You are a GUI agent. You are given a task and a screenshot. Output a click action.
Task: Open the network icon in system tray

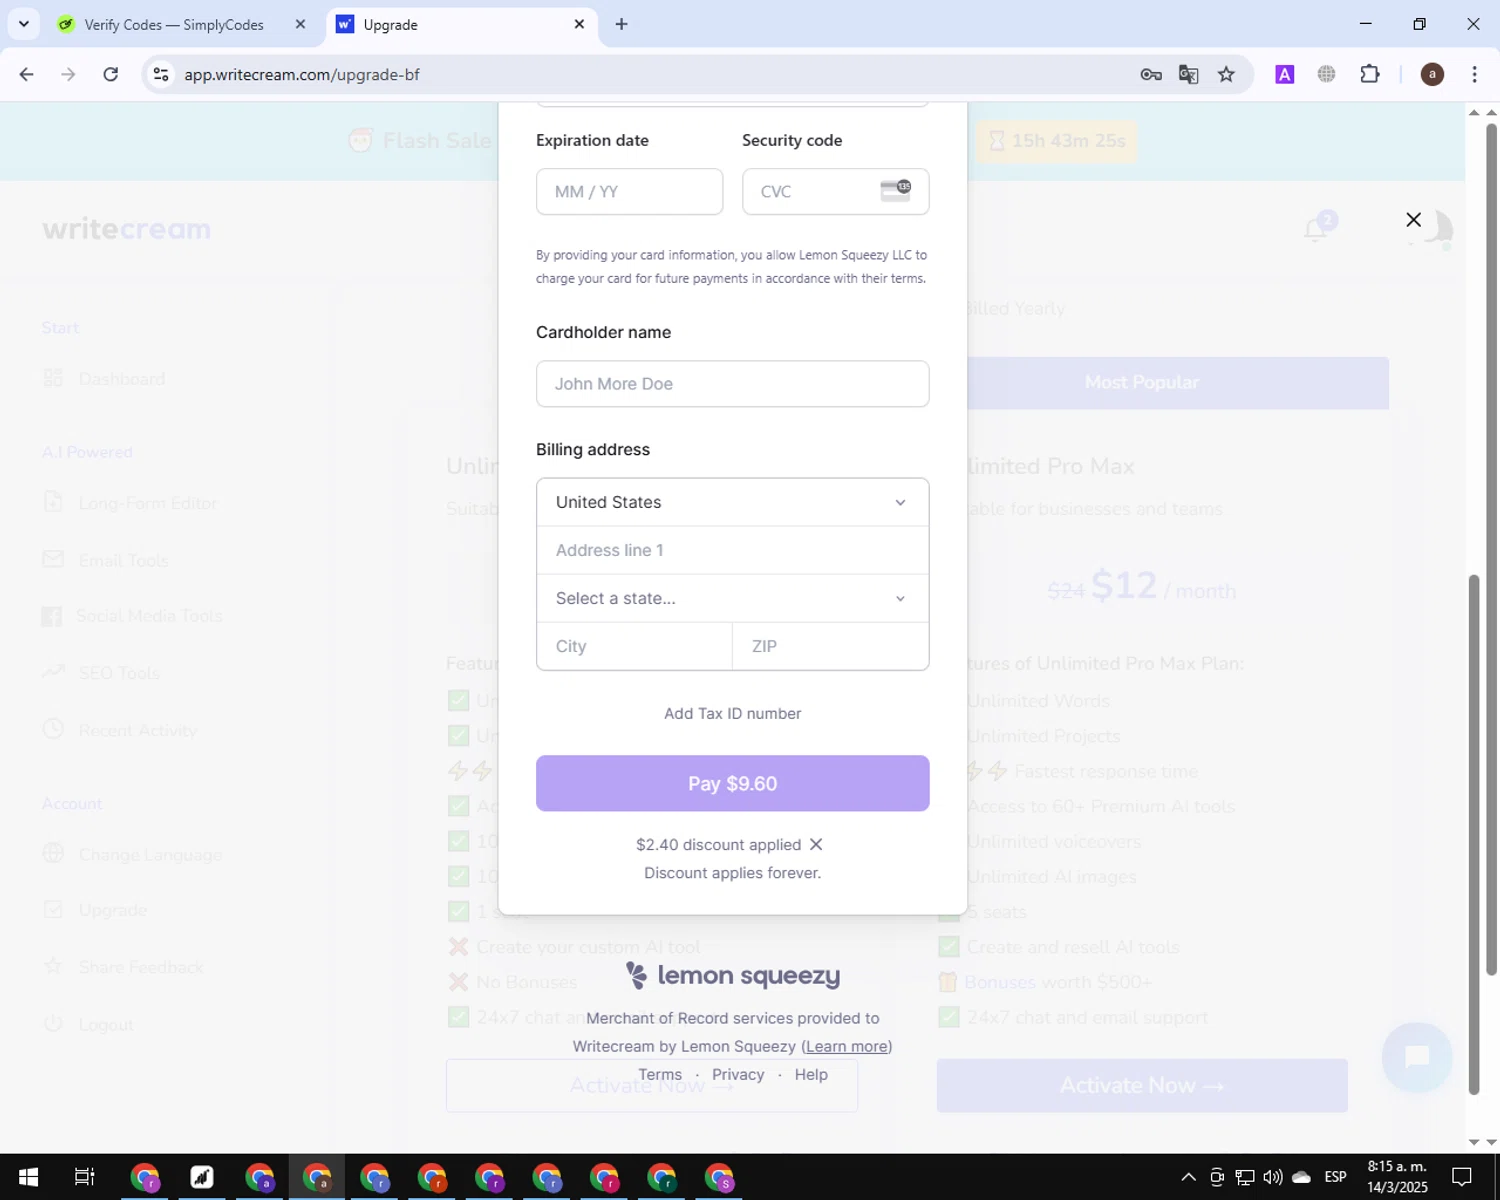click(1245, 1177)
